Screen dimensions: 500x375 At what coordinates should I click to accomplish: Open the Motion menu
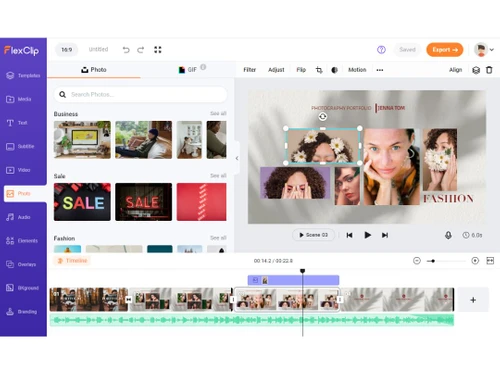357,70
